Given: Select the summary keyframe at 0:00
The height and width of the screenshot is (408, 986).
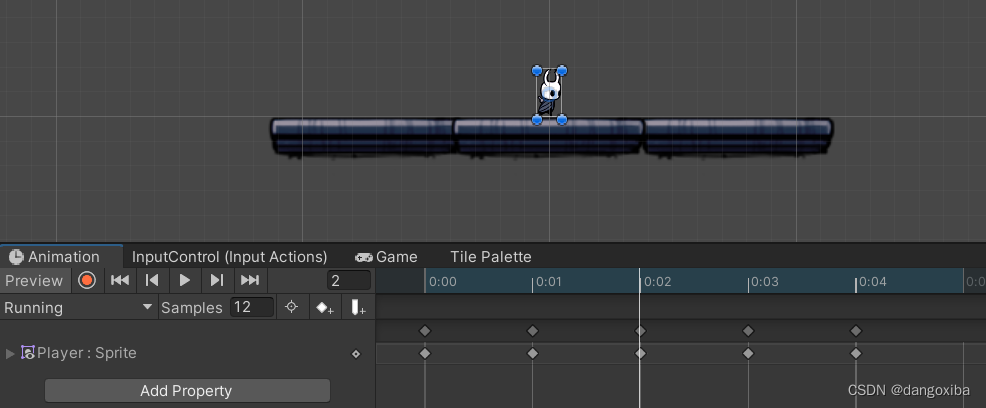Looking at the screenshot, I should click(x=425, y=331).
